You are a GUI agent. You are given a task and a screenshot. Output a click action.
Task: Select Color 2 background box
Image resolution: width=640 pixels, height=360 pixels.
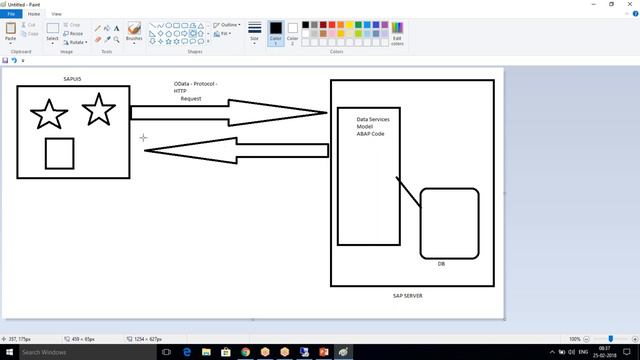292,33
